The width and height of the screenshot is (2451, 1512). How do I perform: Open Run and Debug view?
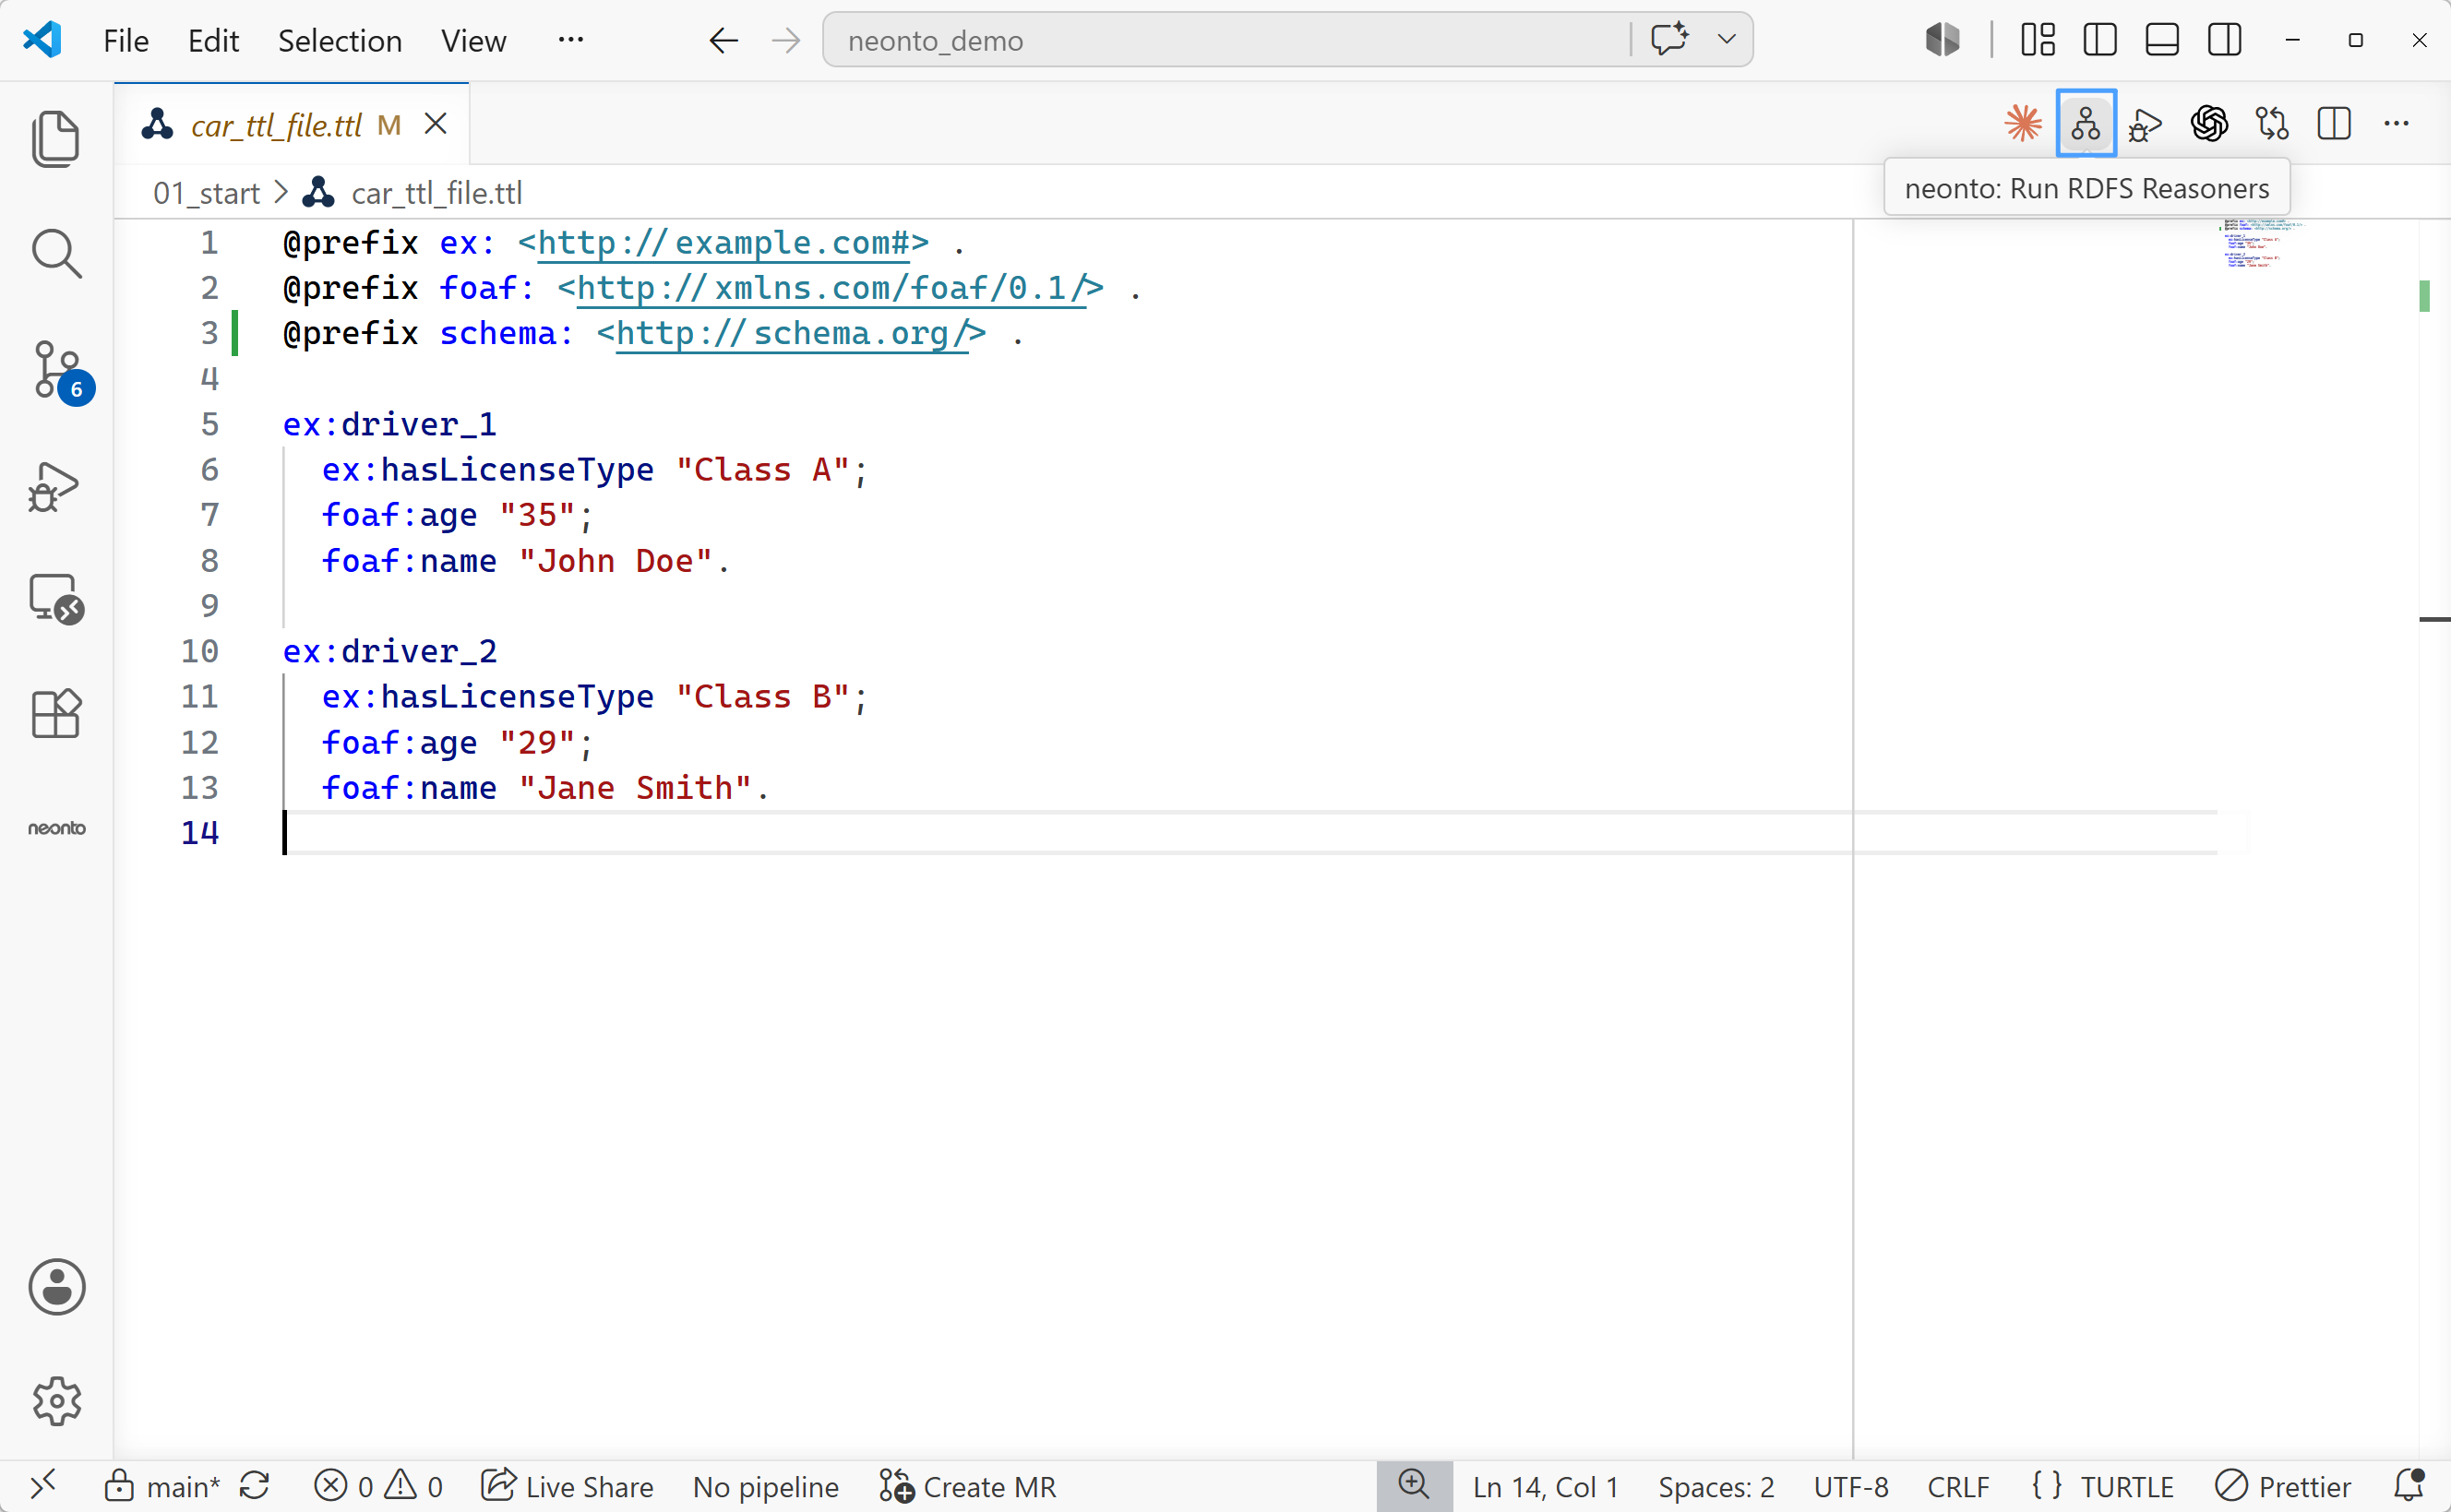pyautogui.click(x=54, y=487)
